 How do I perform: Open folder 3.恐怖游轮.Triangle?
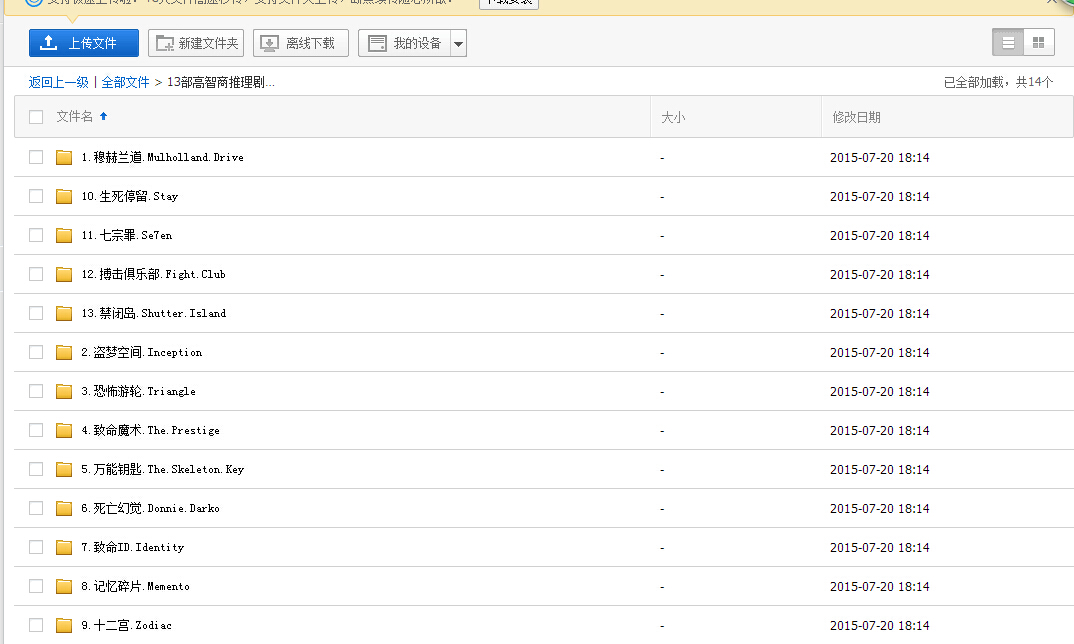point(138,392)
